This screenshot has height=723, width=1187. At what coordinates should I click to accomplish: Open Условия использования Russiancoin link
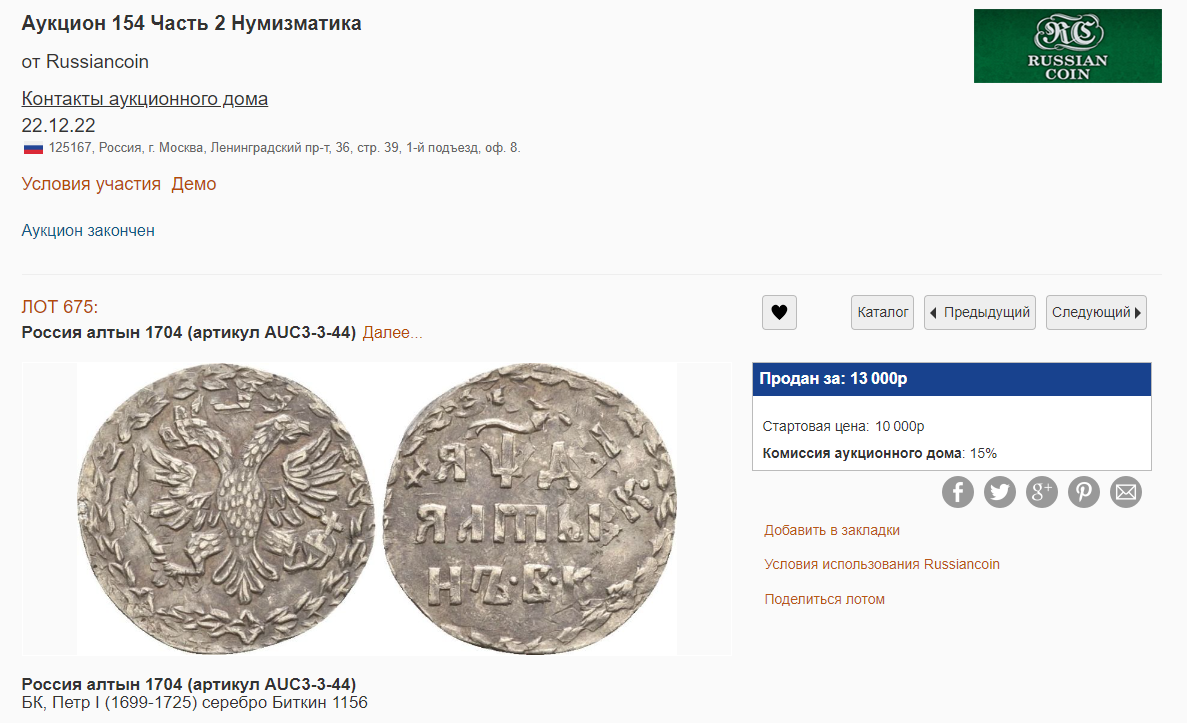coord(882,564)
